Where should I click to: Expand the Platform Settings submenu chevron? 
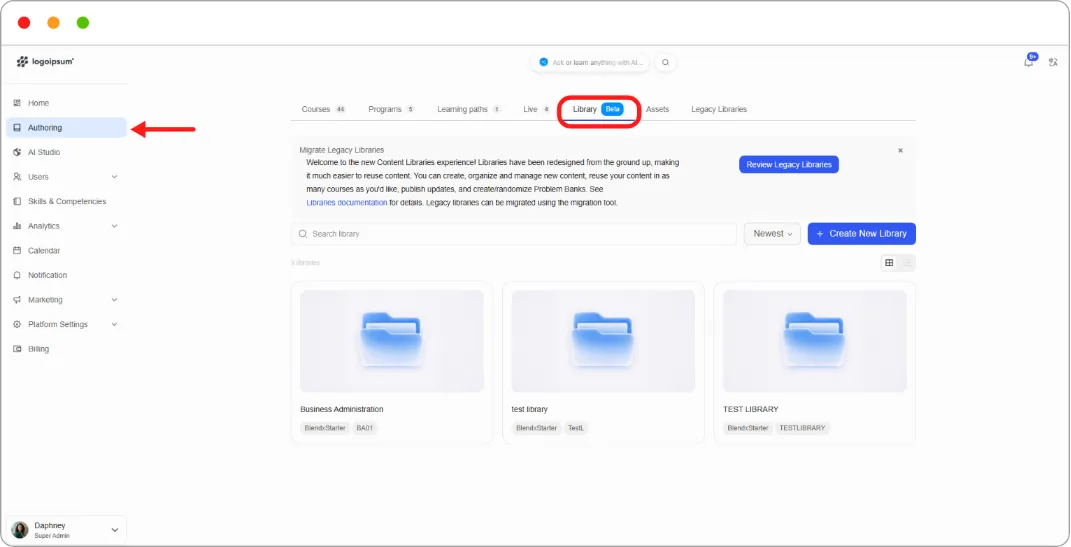(114, 324)
